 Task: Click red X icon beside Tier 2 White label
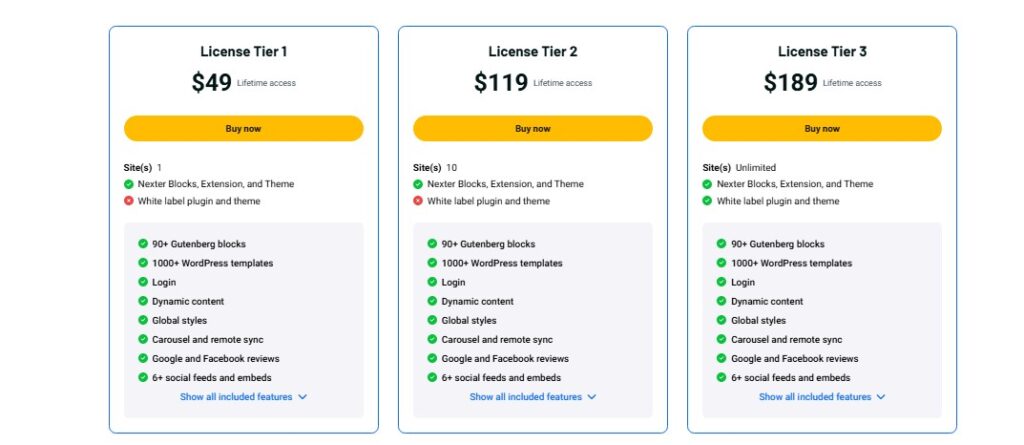point(418,201)
